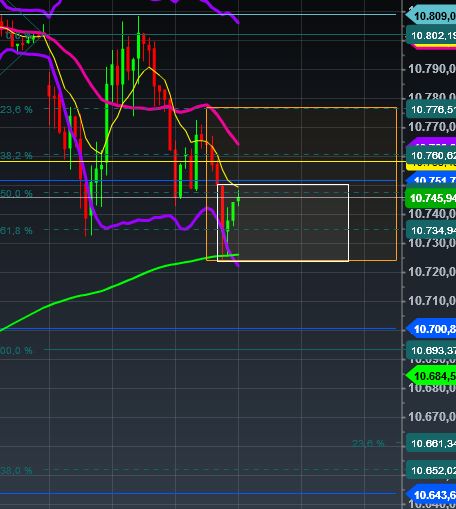Click the 23,6 % Fibonacci label near 10.776
The image size is (456, 509).
pyautogui.click(x=16, y=109)
